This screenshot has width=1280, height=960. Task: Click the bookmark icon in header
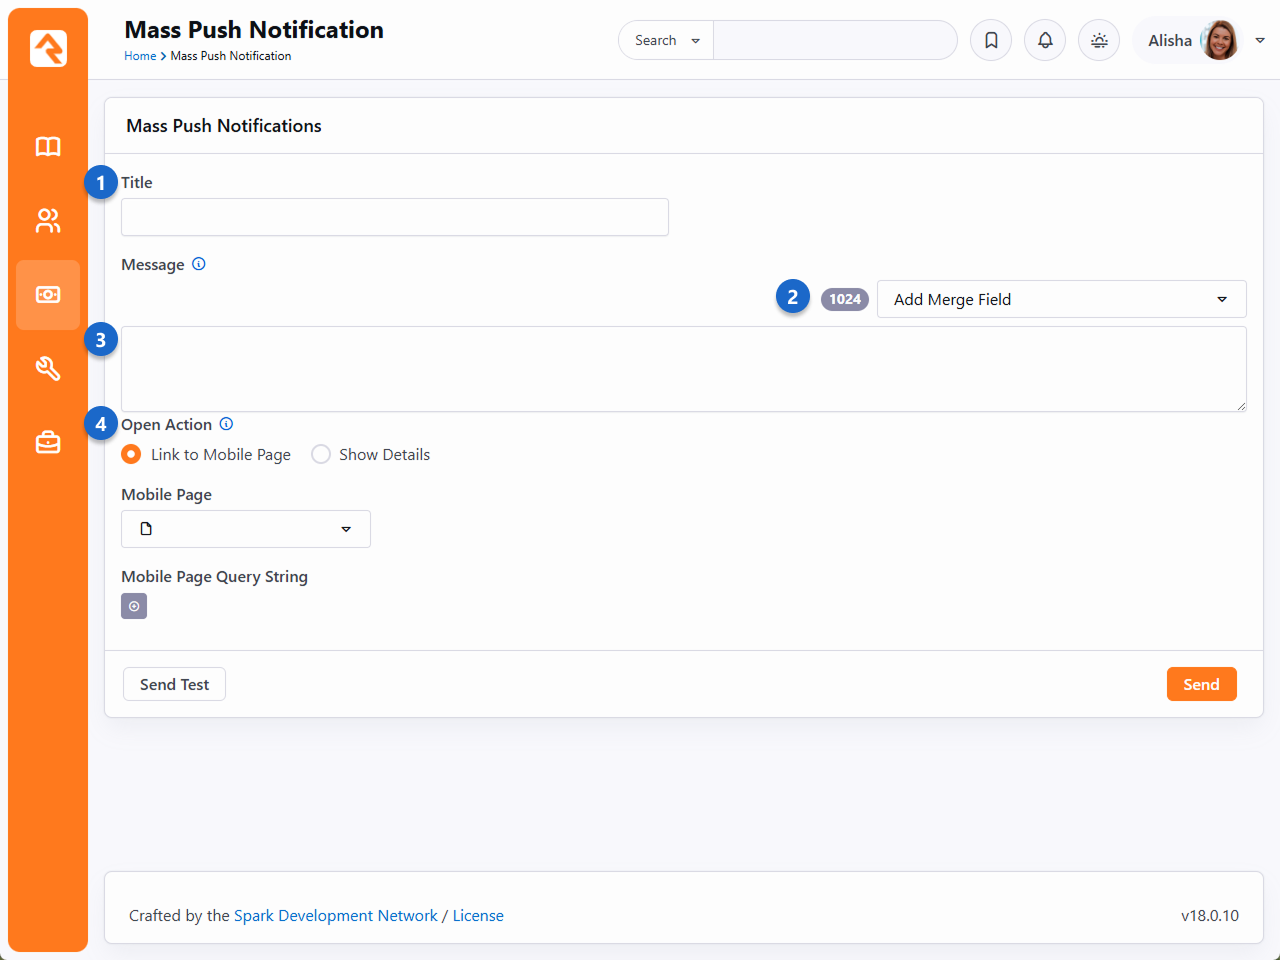(x=991, y=40)
